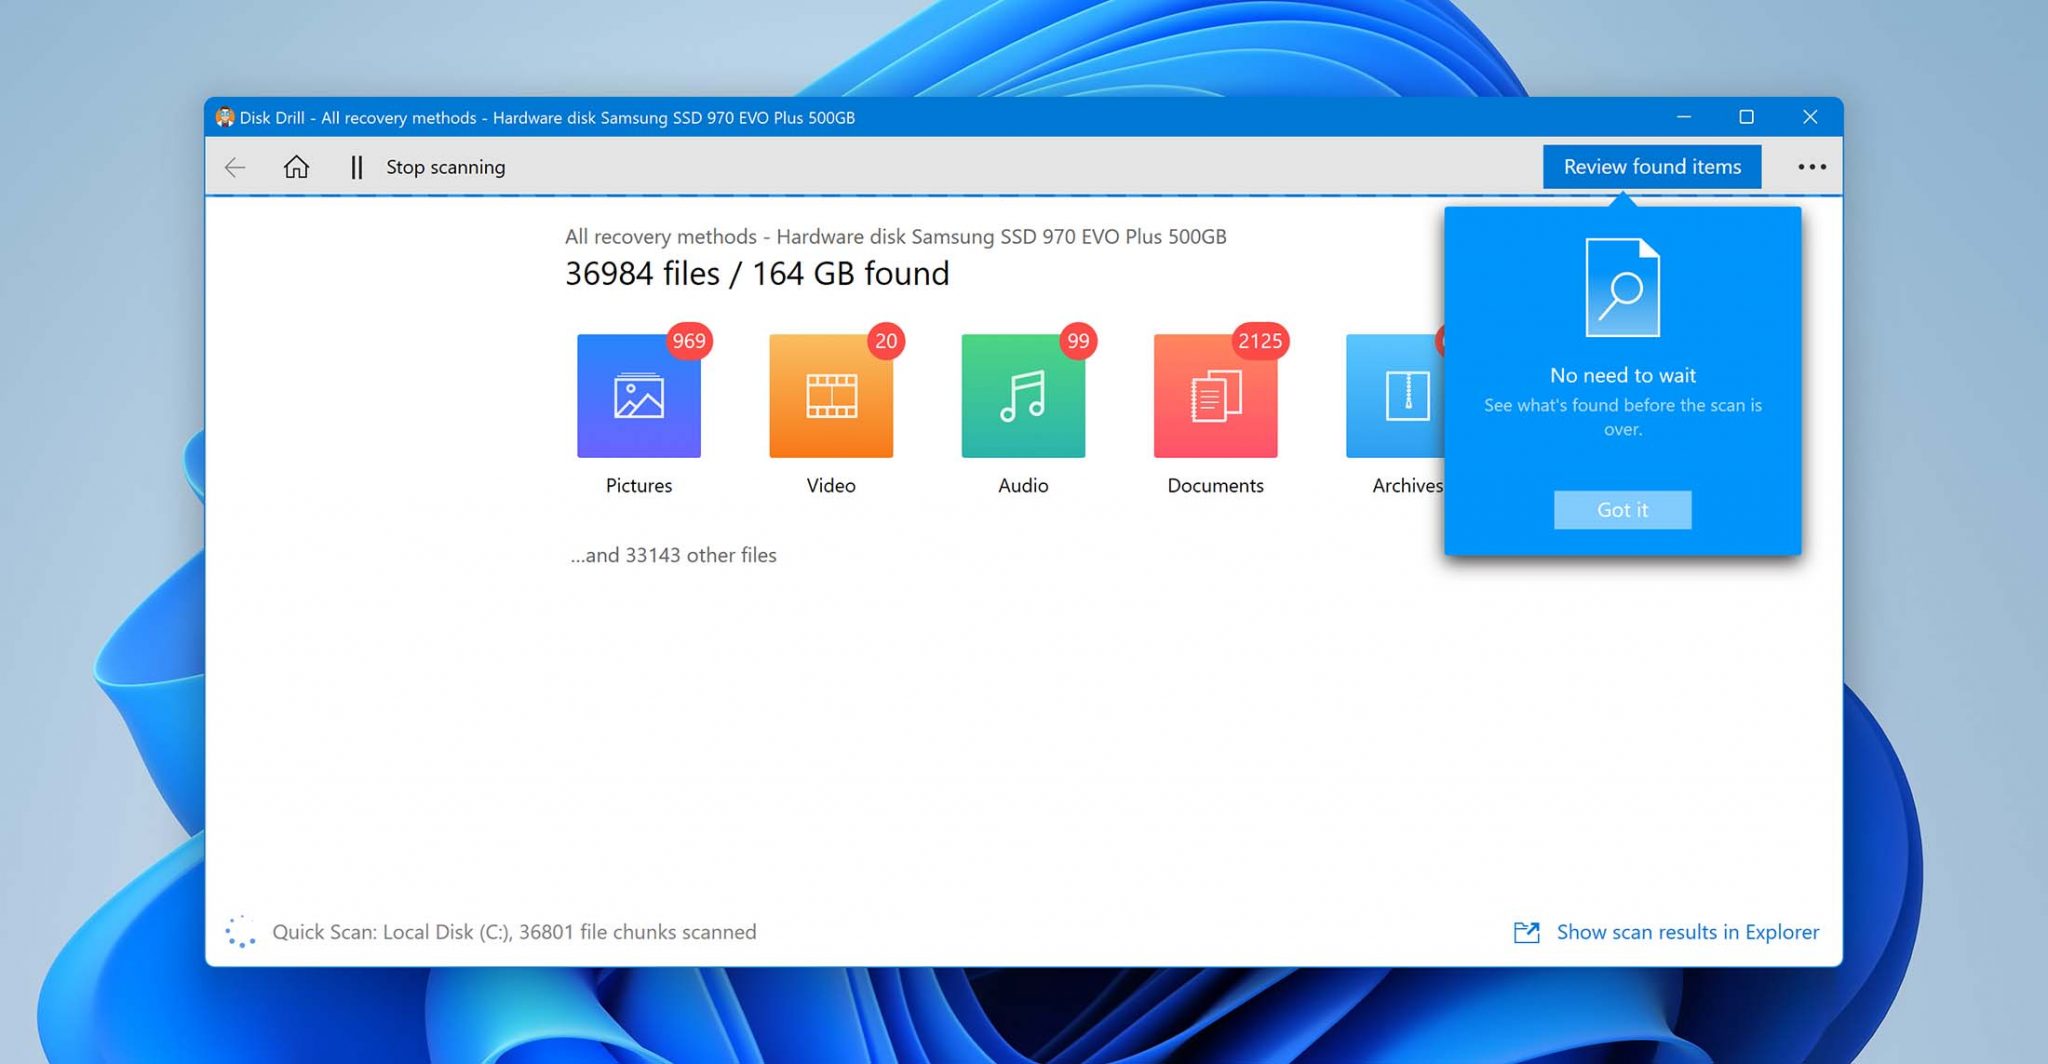The width and height of the screenshot is (2048, 1064).
Task: Click the 'and 33143 other files' text
Action: [673, 555]
